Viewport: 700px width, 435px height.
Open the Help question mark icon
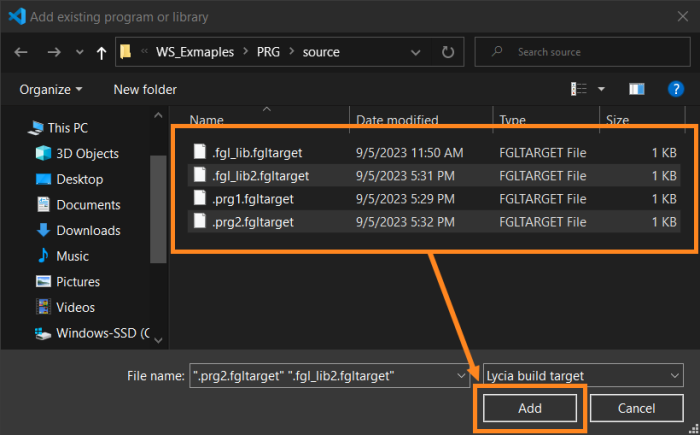point(675,89)
